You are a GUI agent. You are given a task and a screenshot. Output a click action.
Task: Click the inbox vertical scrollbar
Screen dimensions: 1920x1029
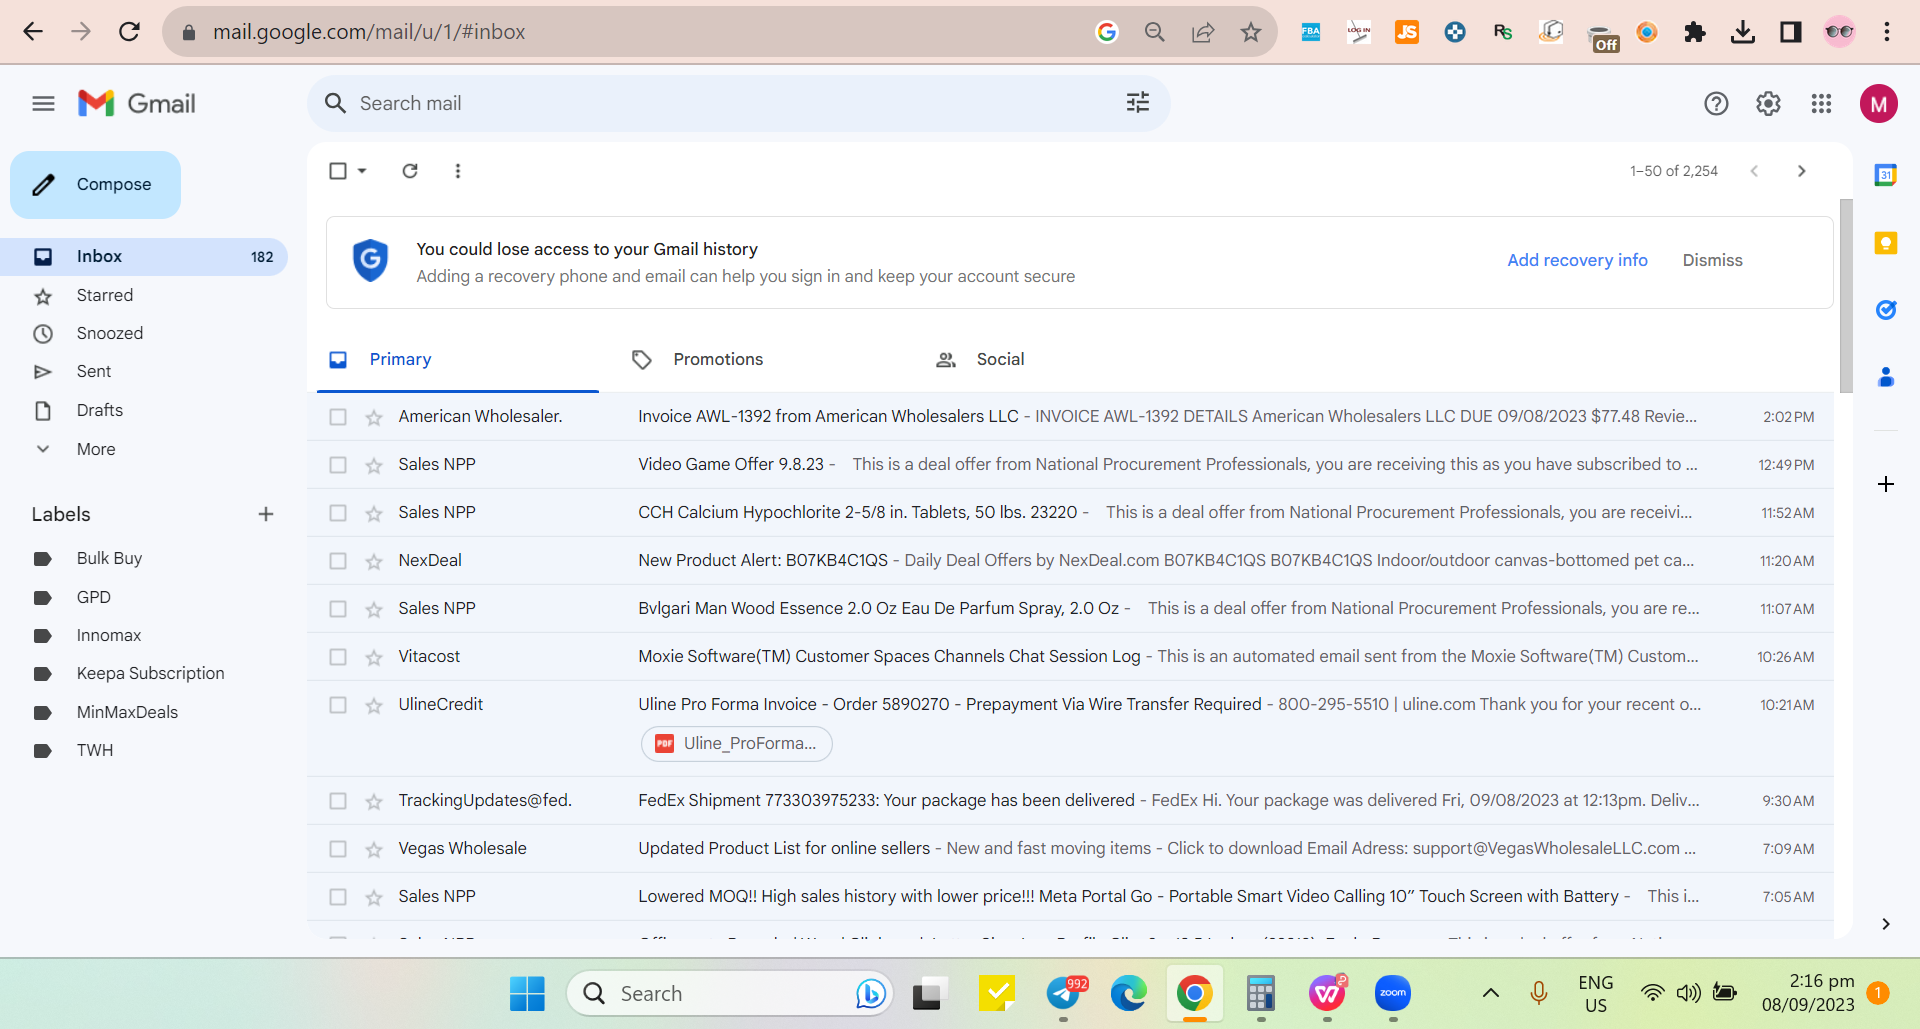click(1846, 296)
